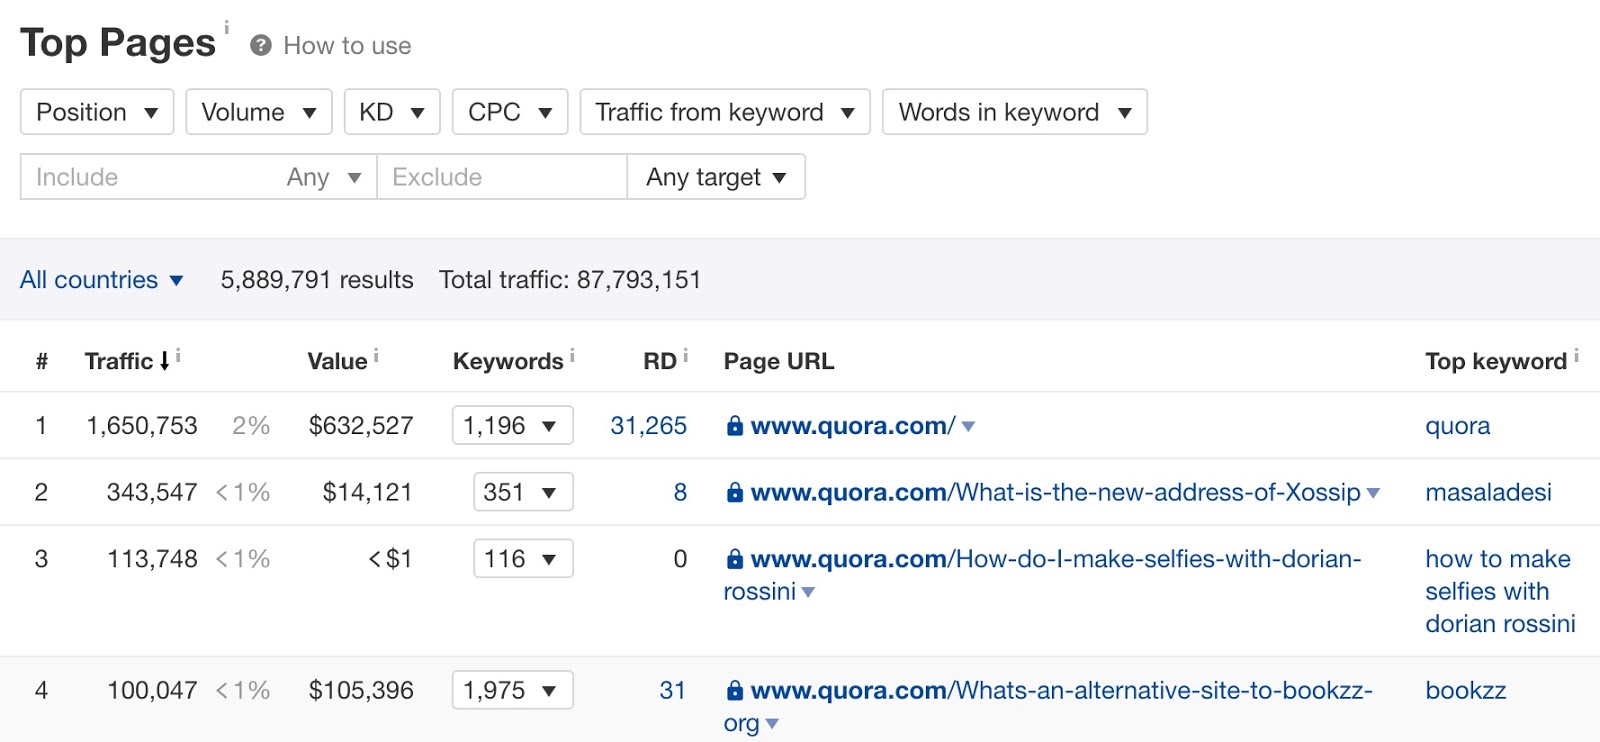Click into the Exclude keyword field
1600x742 pixels.
click(x=502, y=177)
